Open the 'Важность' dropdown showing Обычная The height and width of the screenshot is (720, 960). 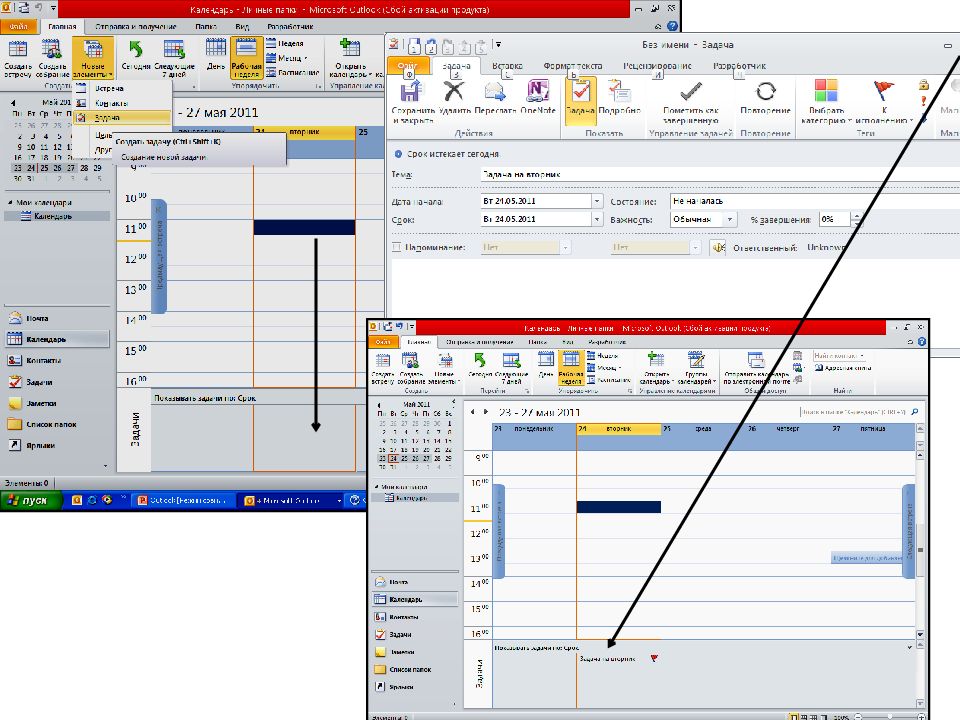tap(729, 219)
